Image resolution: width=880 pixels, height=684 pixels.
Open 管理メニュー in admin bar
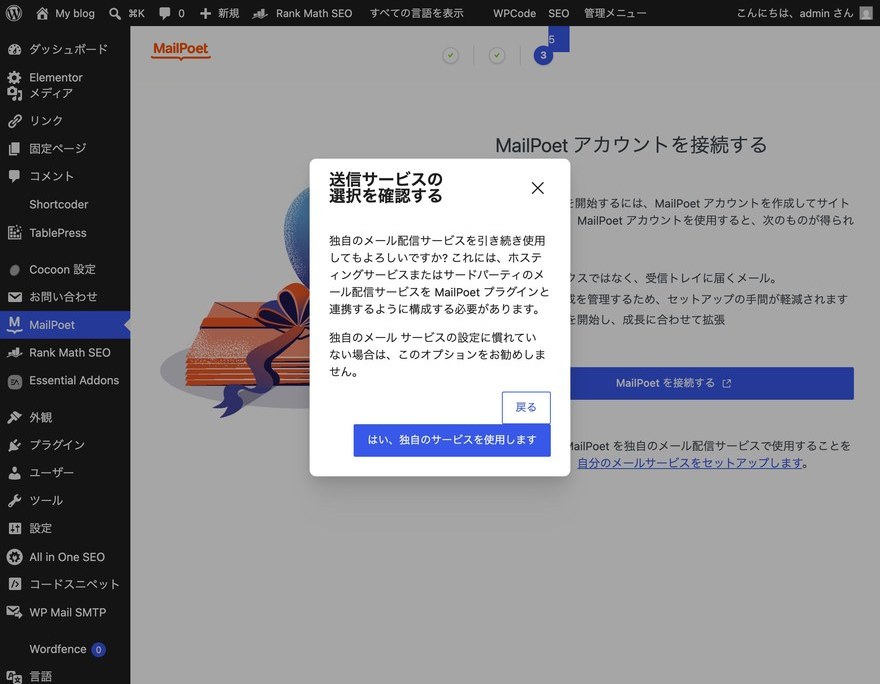tap(615, 13)
